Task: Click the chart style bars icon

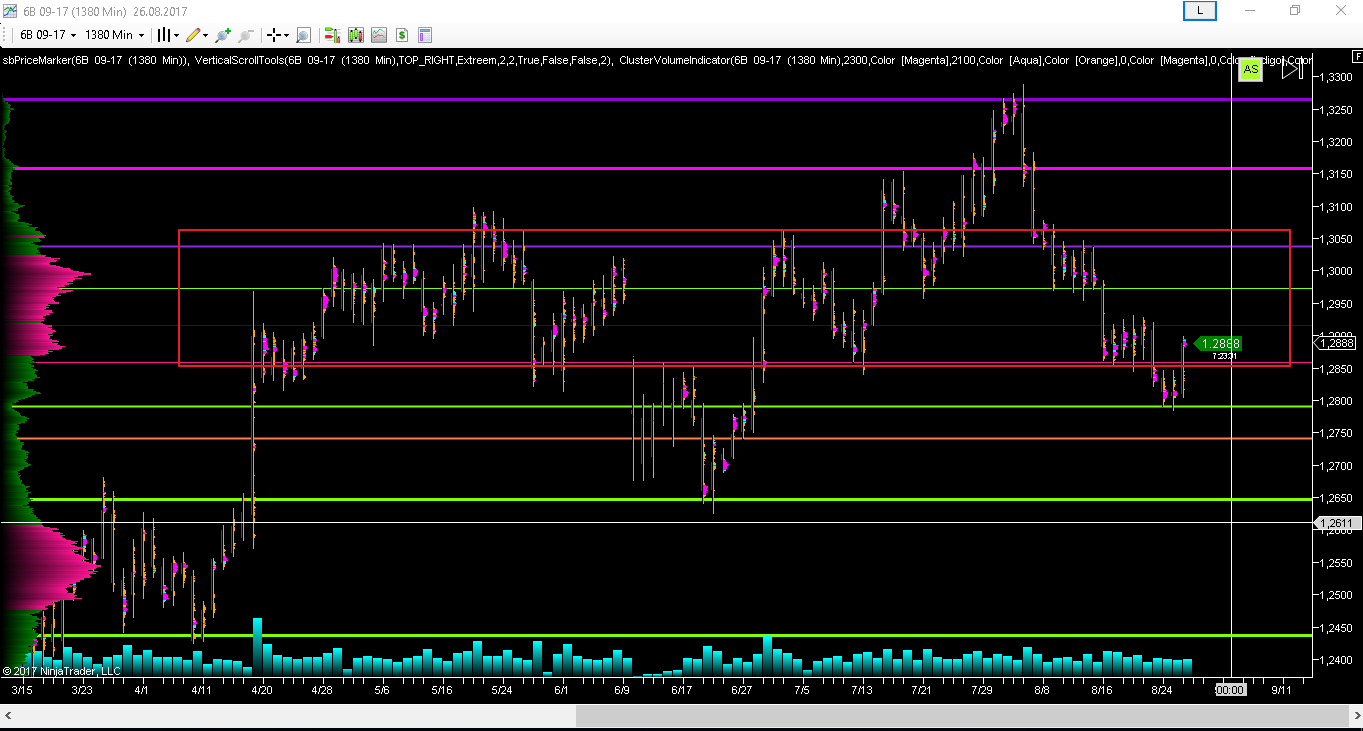Action: (164, 35)
